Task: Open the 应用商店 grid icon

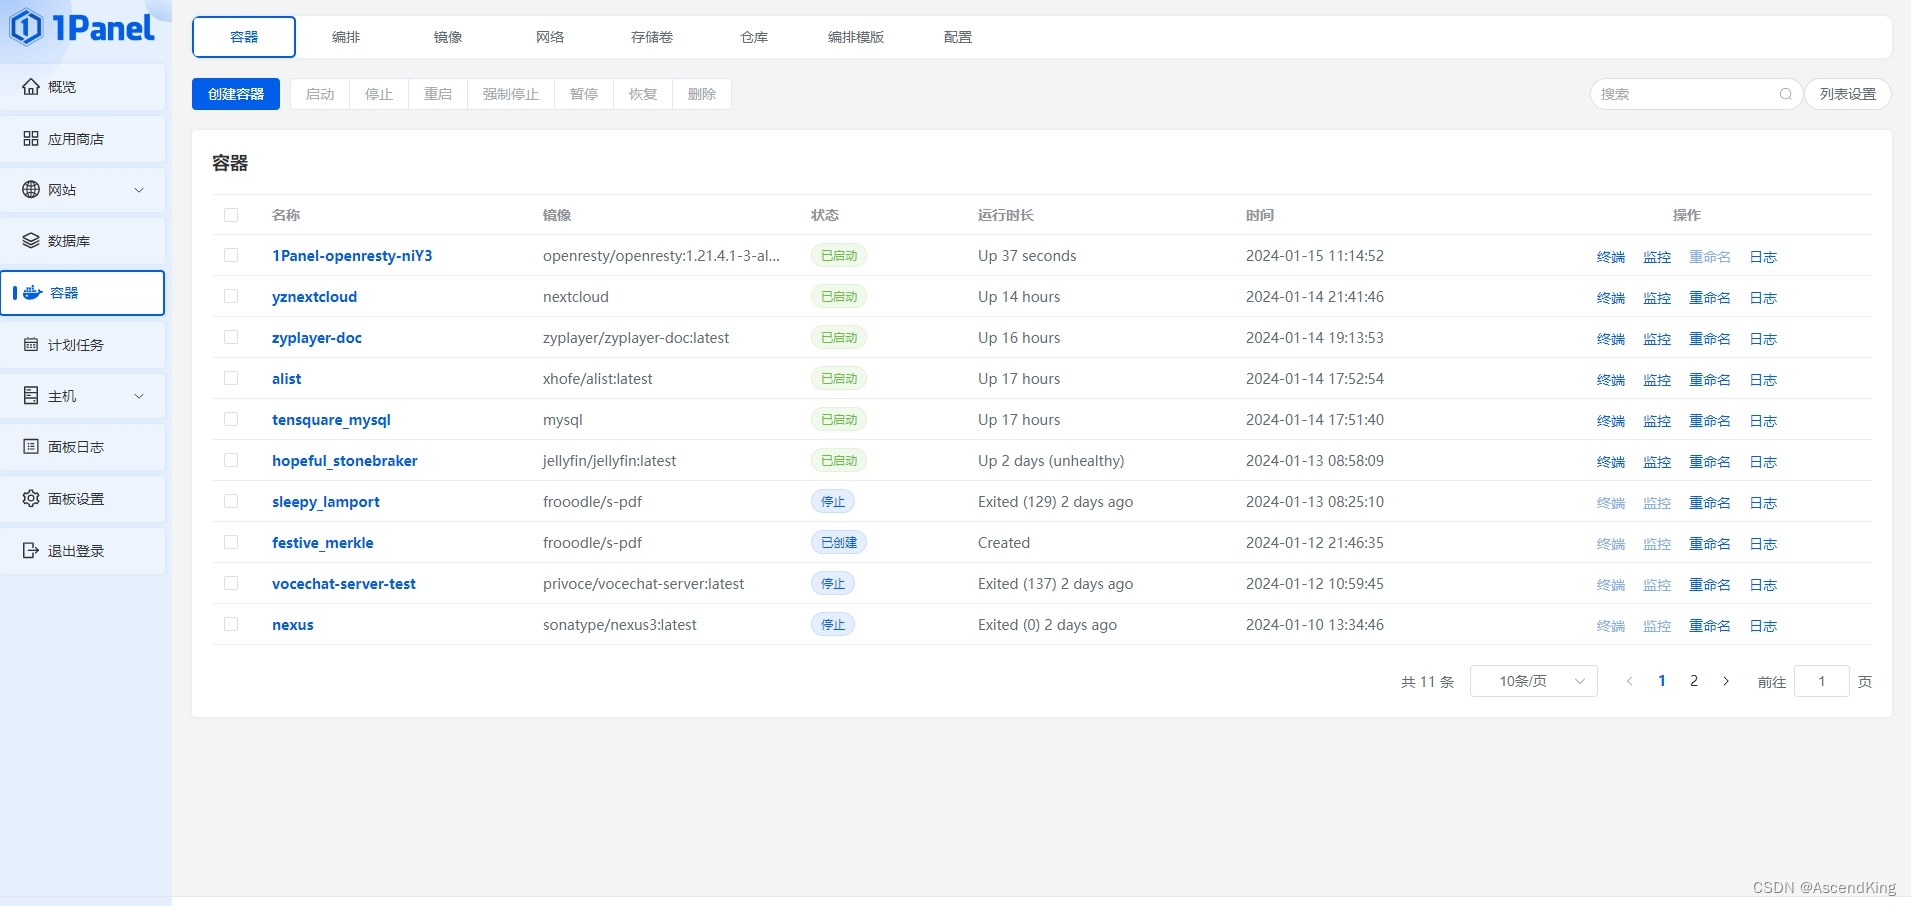Action: [x=31, y=139]
